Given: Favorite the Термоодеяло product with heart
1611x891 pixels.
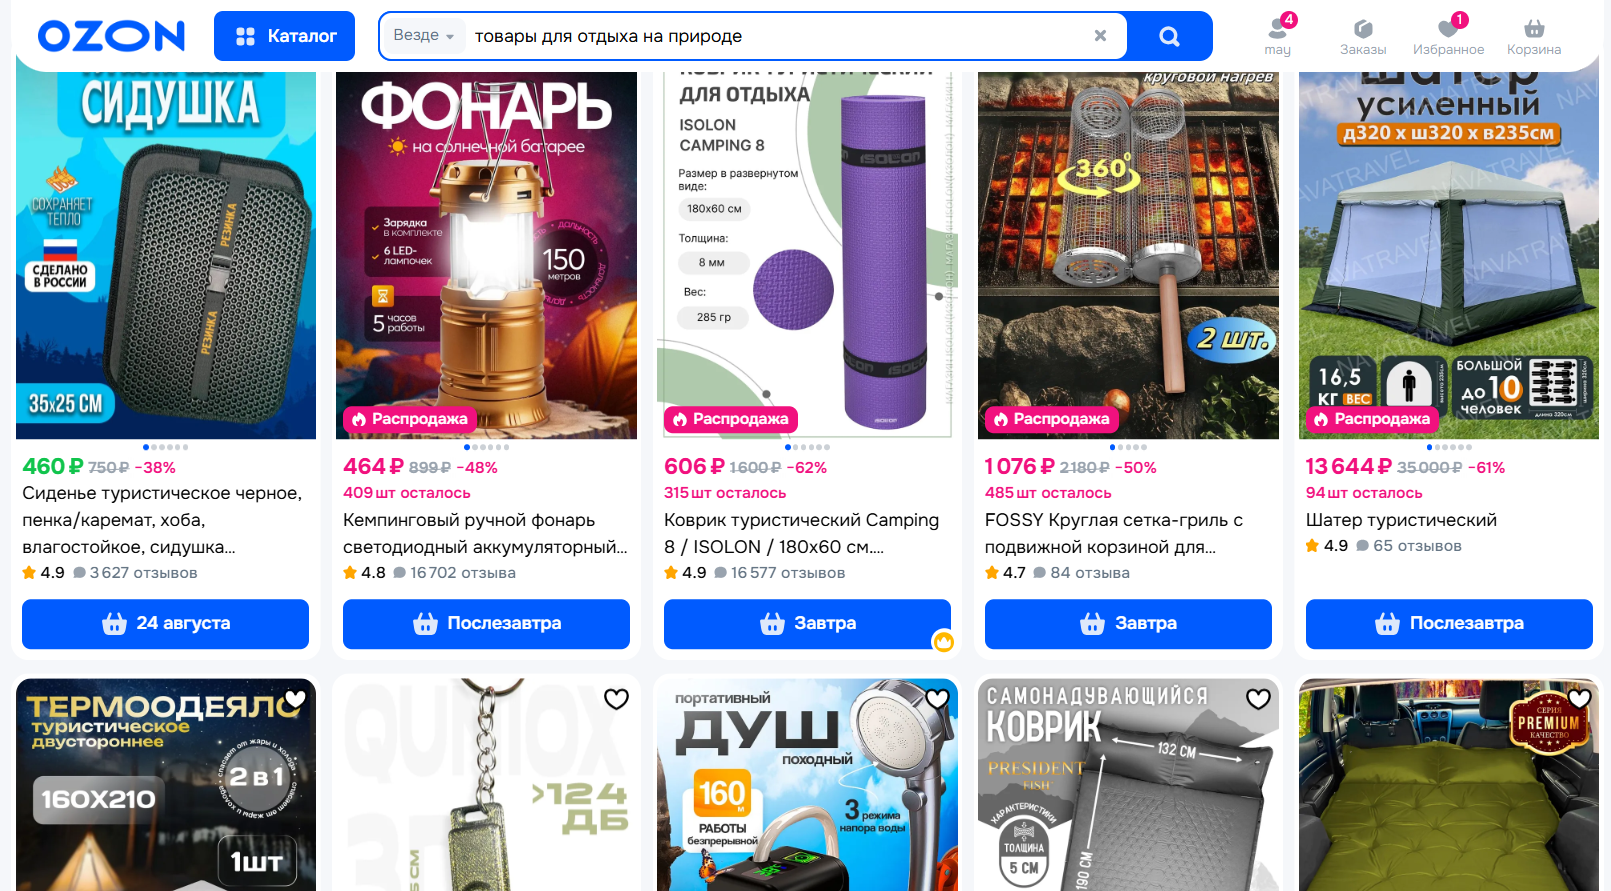Looking at the screenshot, I should [x=295, y=699].
